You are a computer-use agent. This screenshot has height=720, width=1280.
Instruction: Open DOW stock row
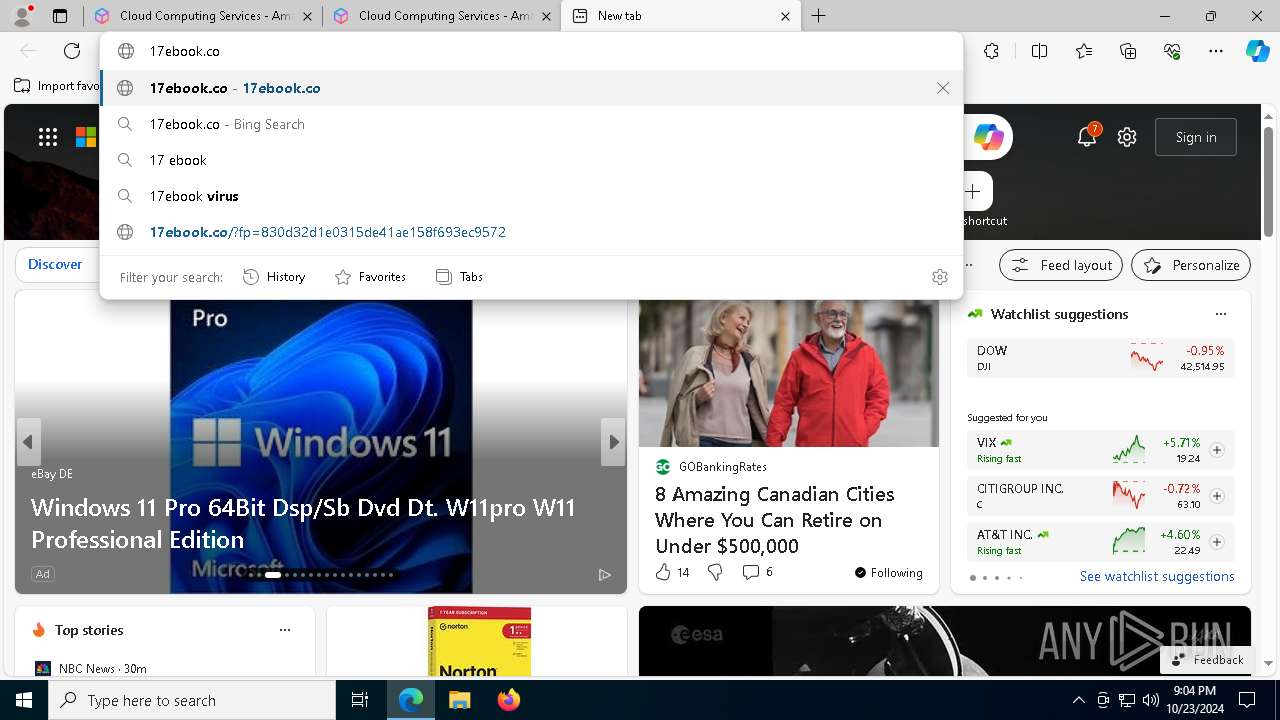(x=1100, y=358)
